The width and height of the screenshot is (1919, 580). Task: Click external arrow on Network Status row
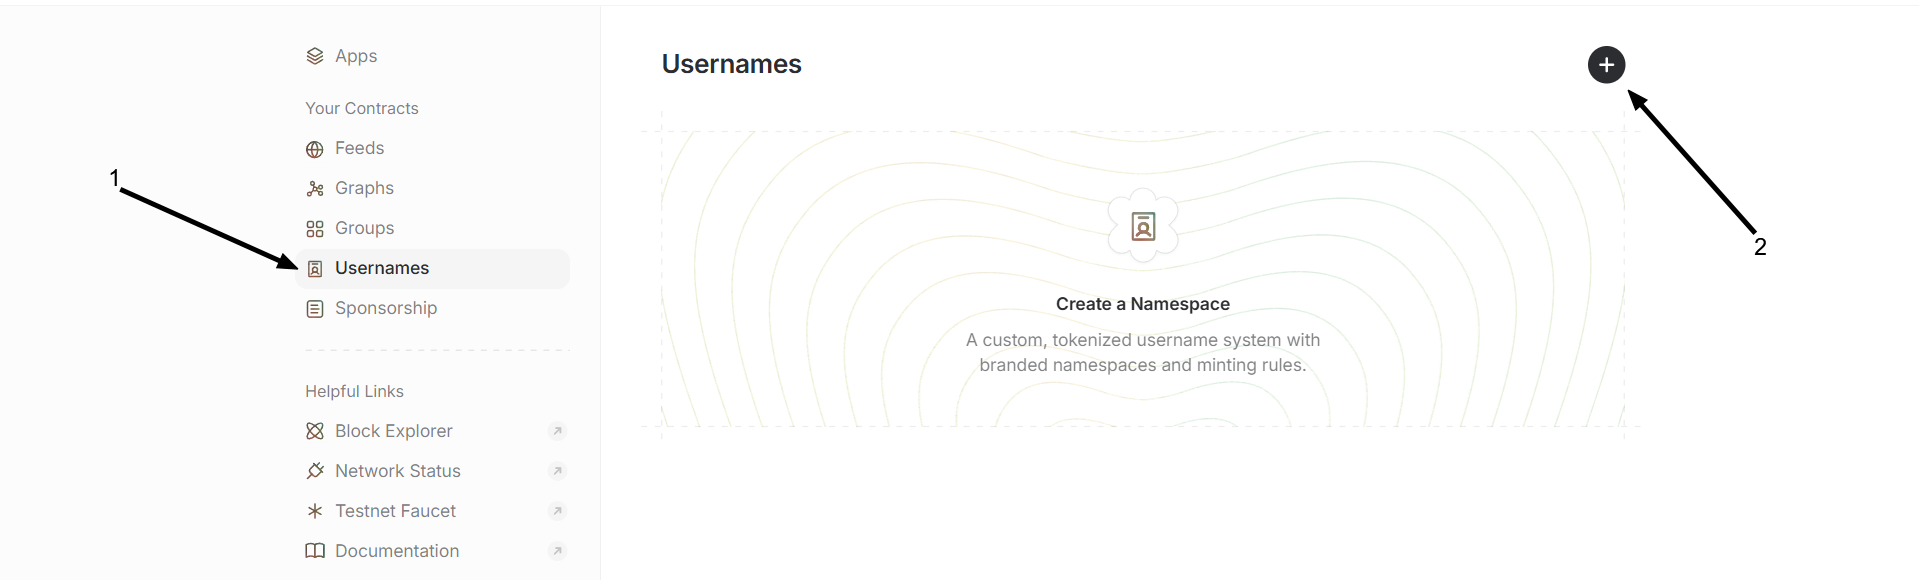click(x=558, y=471)
